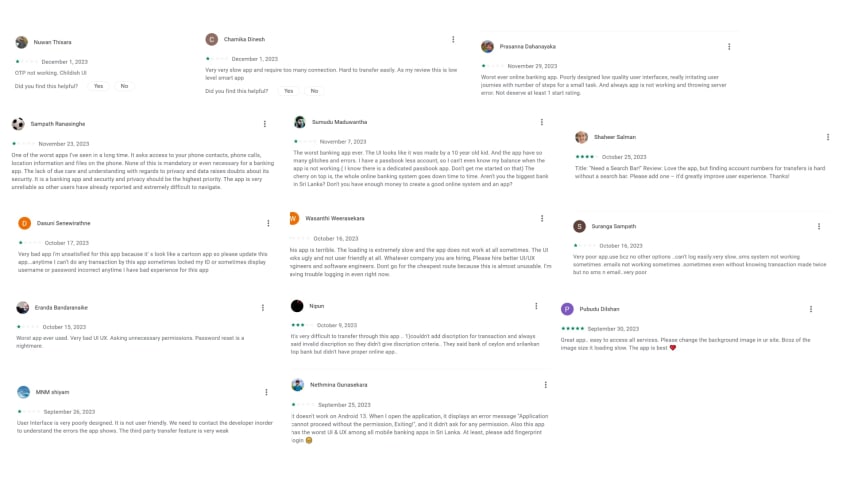Click No under Nuwan Thisara's review

124,86
